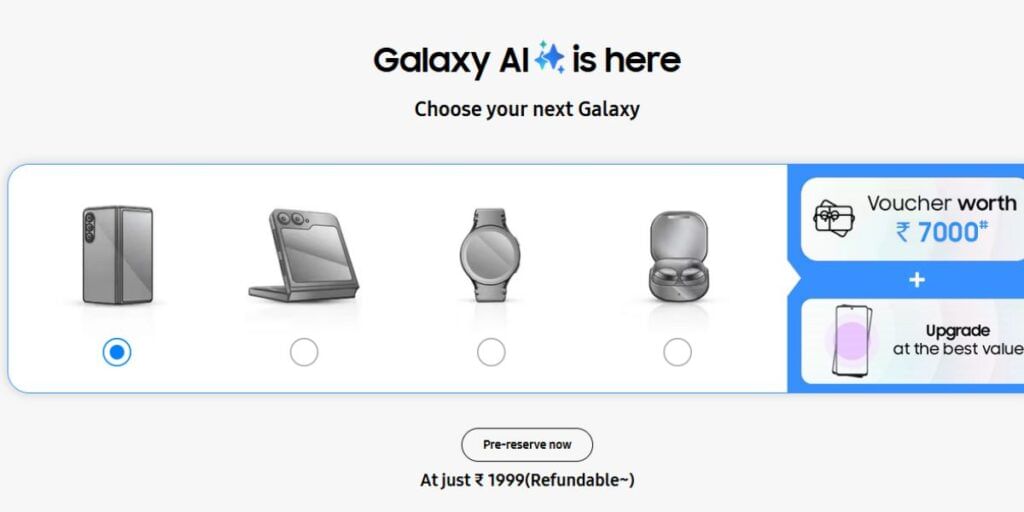Click the phone upgrade illustration icon

[852, 340]
